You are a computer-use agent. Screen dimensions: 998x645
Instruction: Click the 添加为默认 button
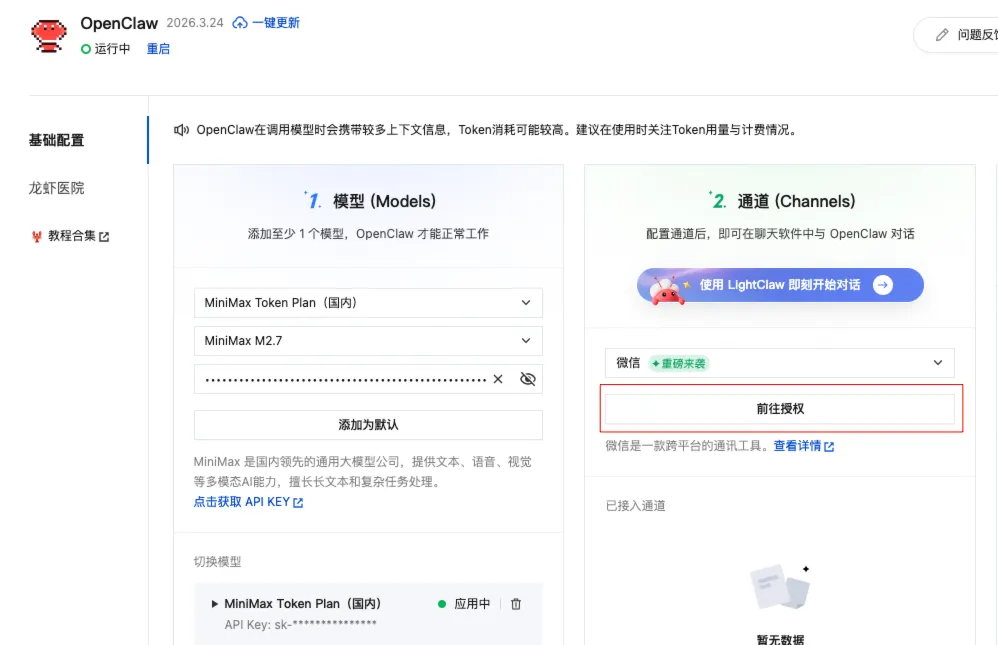point(368,425)
